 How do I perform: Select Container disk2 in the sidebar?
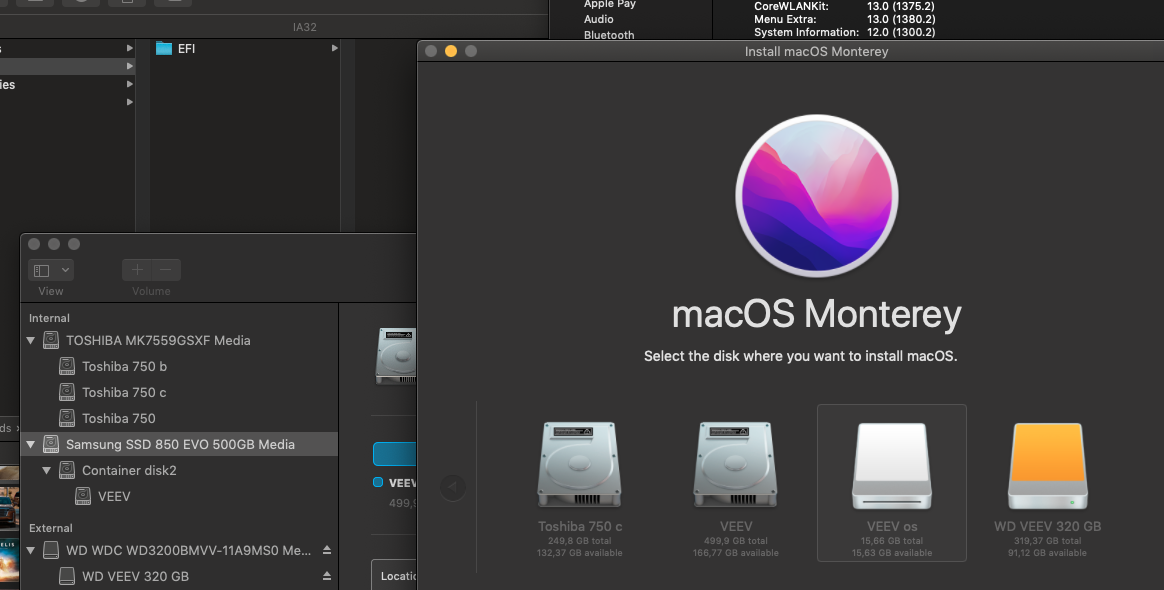(179, 471)
